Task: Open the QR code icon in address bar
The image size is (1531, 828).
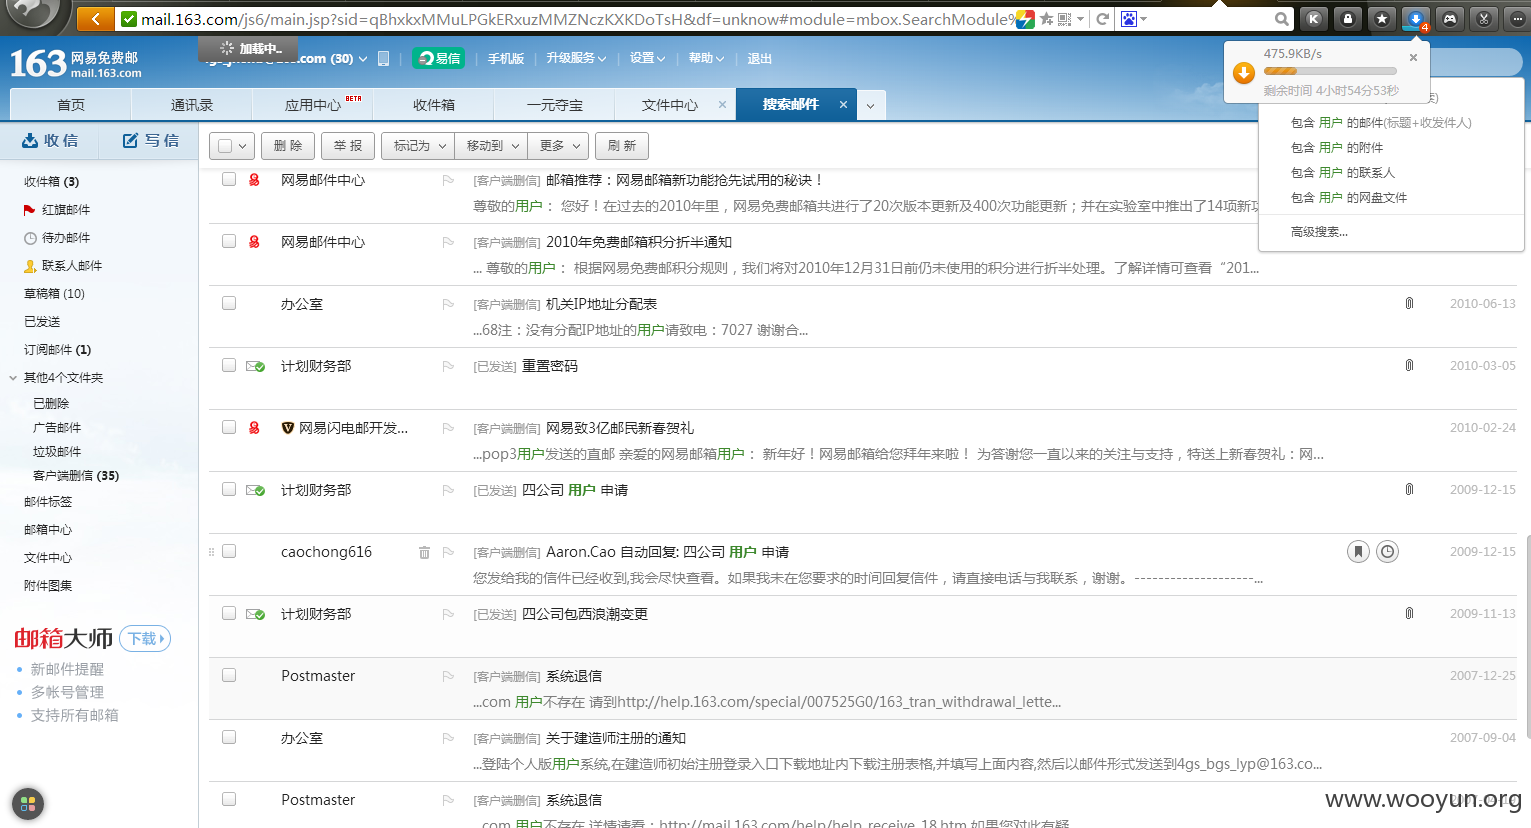Action: (x=1065, y=19)
